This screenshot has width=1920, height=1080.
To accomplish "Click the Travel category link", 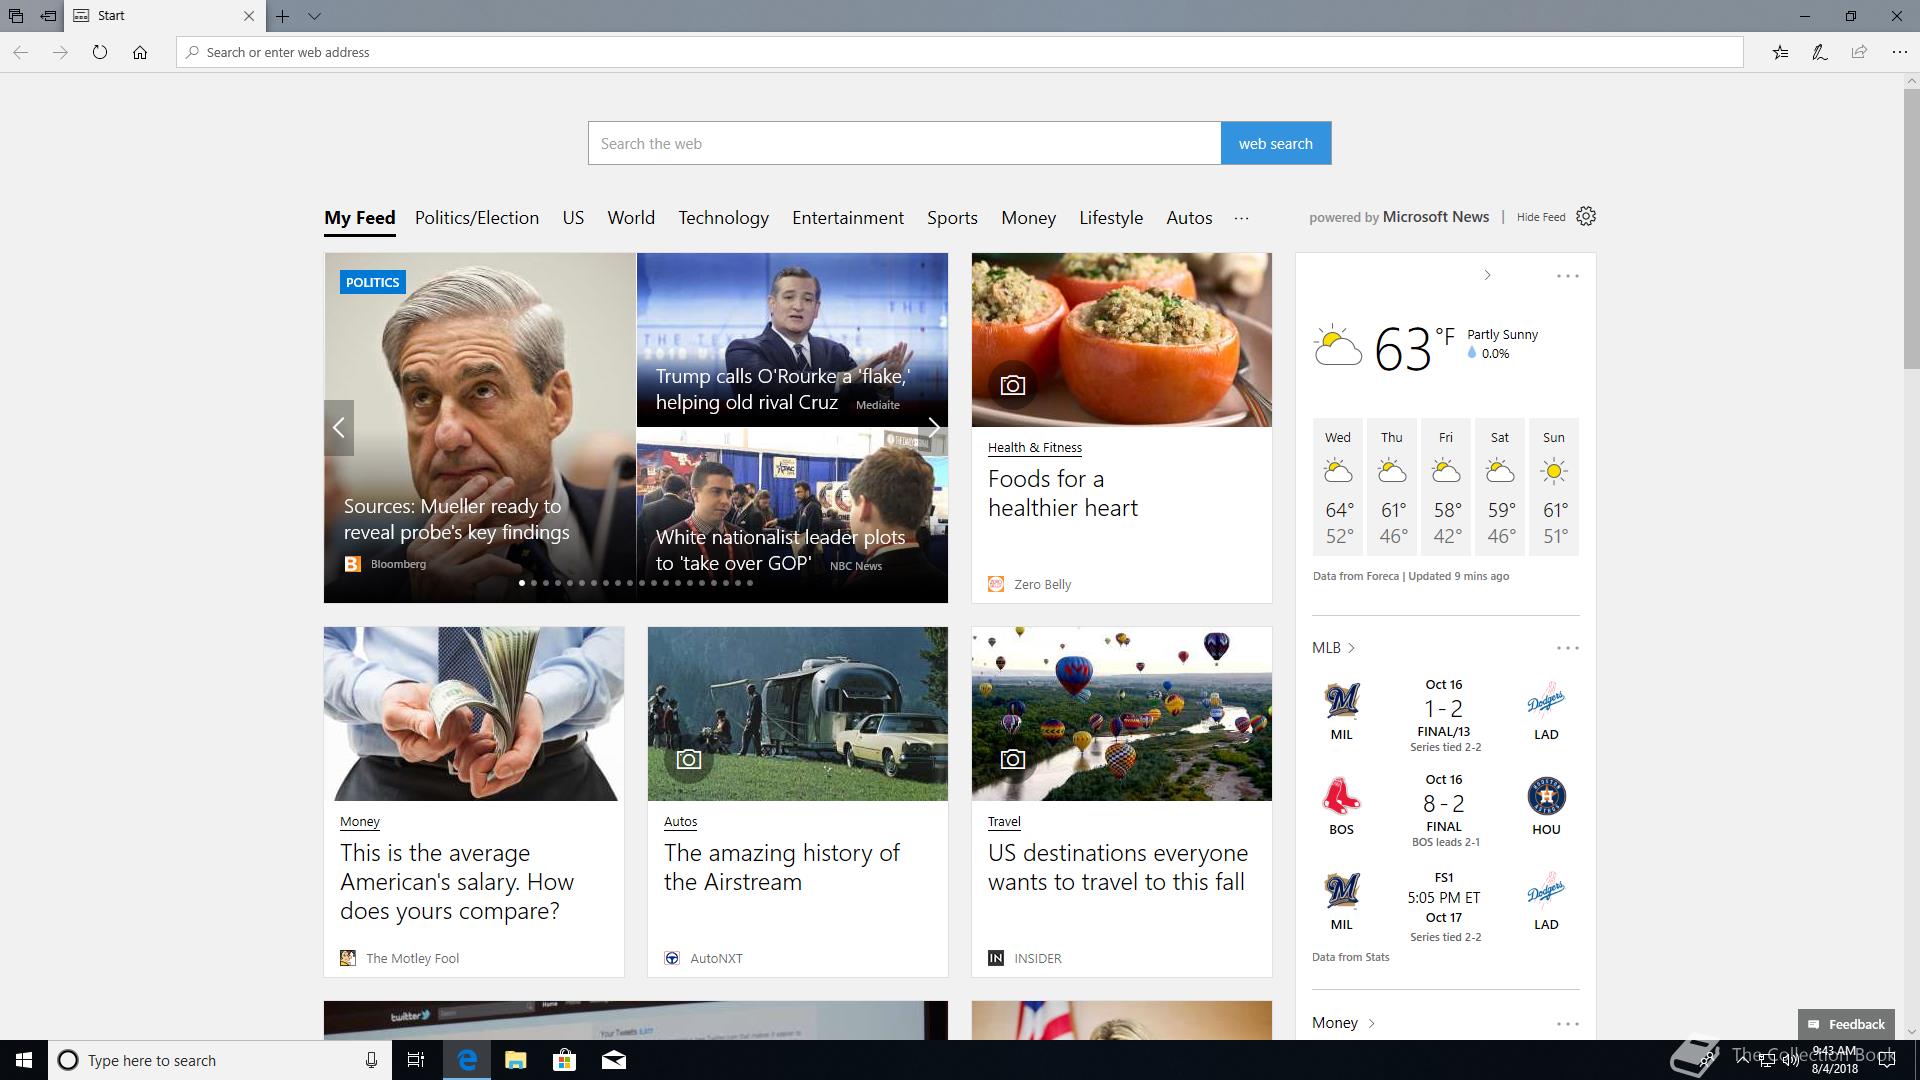I will tap(1004, 821).
